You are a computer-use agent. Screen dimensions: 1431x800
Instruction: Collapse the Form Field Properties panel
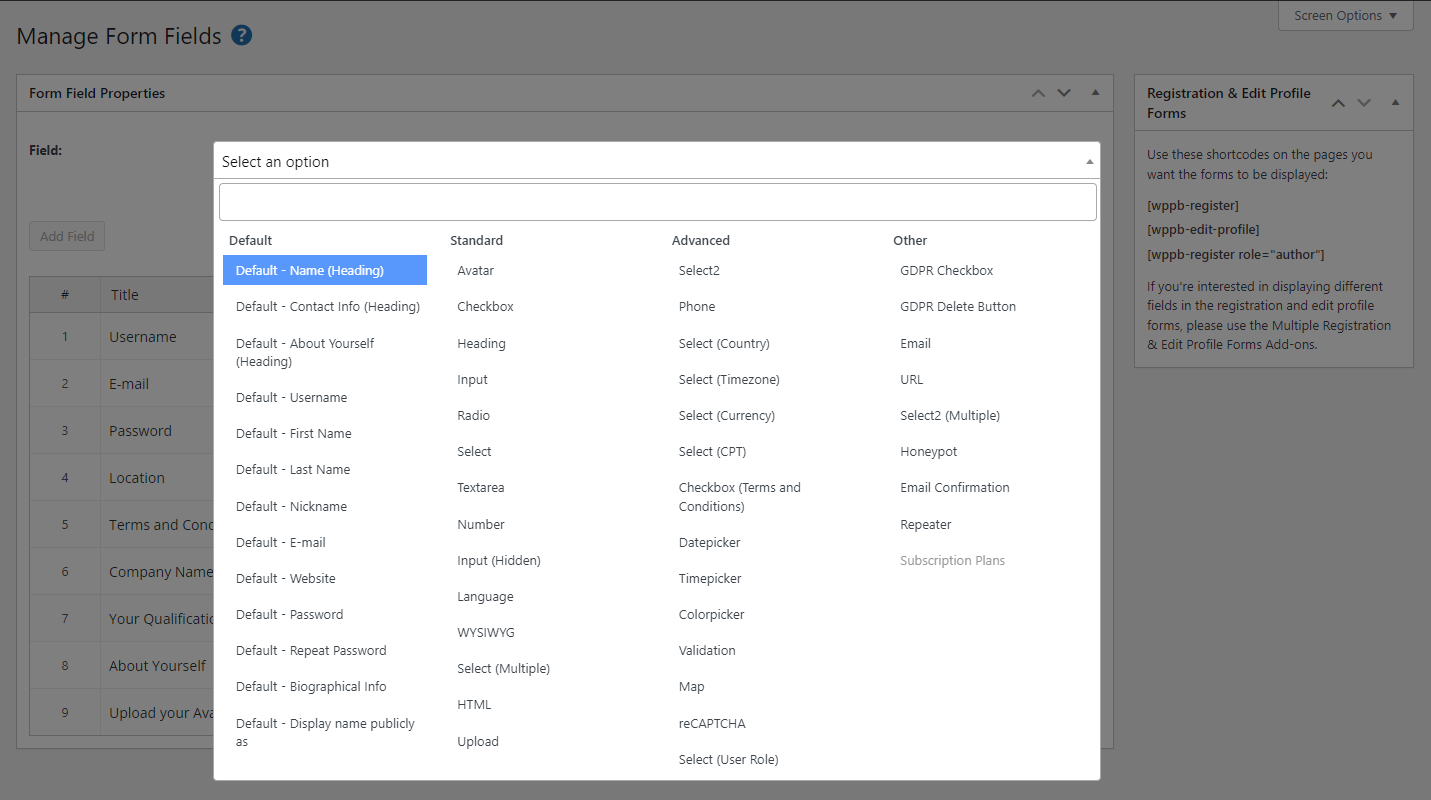1095,93
